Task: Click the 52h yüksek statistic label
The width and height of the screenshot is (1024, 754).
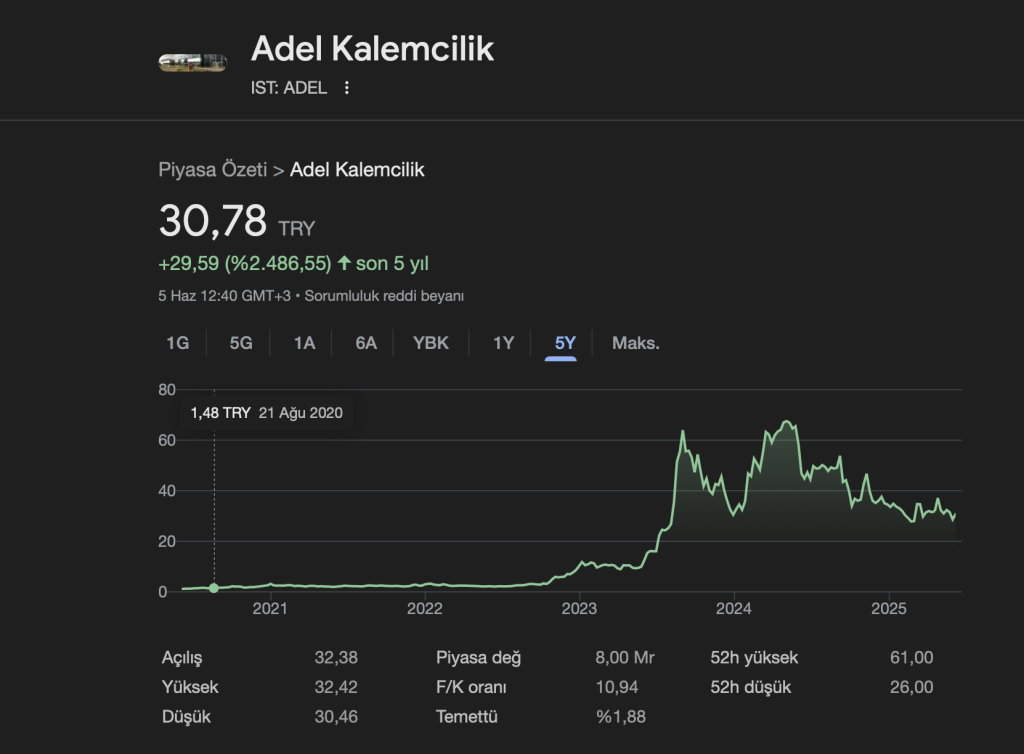Action: [x=754, y=658]
